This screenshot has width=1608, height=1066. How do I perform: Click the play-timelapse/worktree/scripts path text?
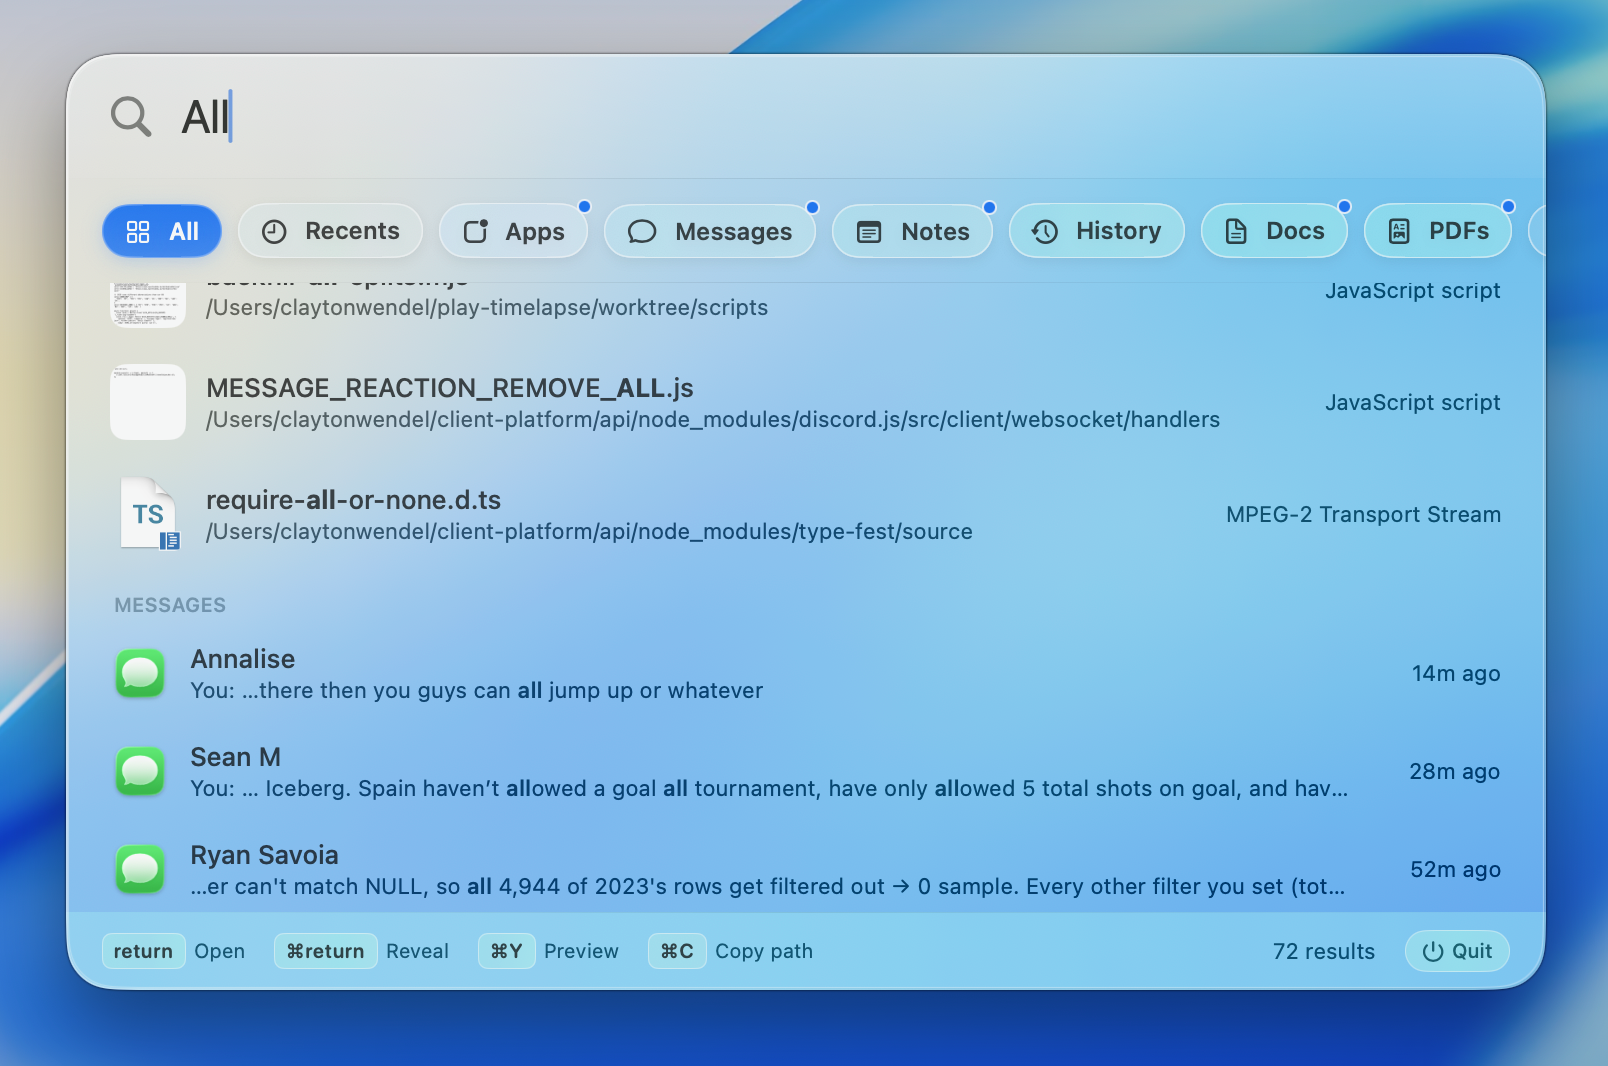pyautogui.click(x=487, y=308)
